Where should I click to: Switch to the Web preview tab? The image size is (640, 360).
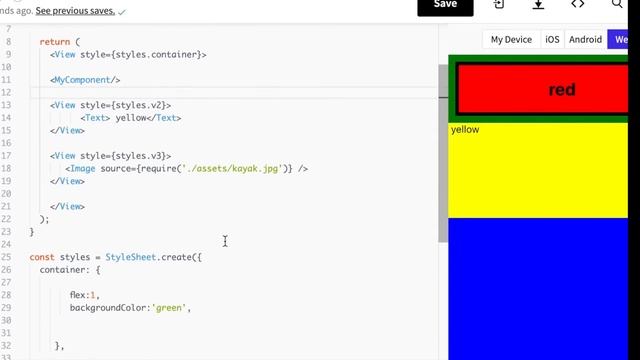(618, 40)
